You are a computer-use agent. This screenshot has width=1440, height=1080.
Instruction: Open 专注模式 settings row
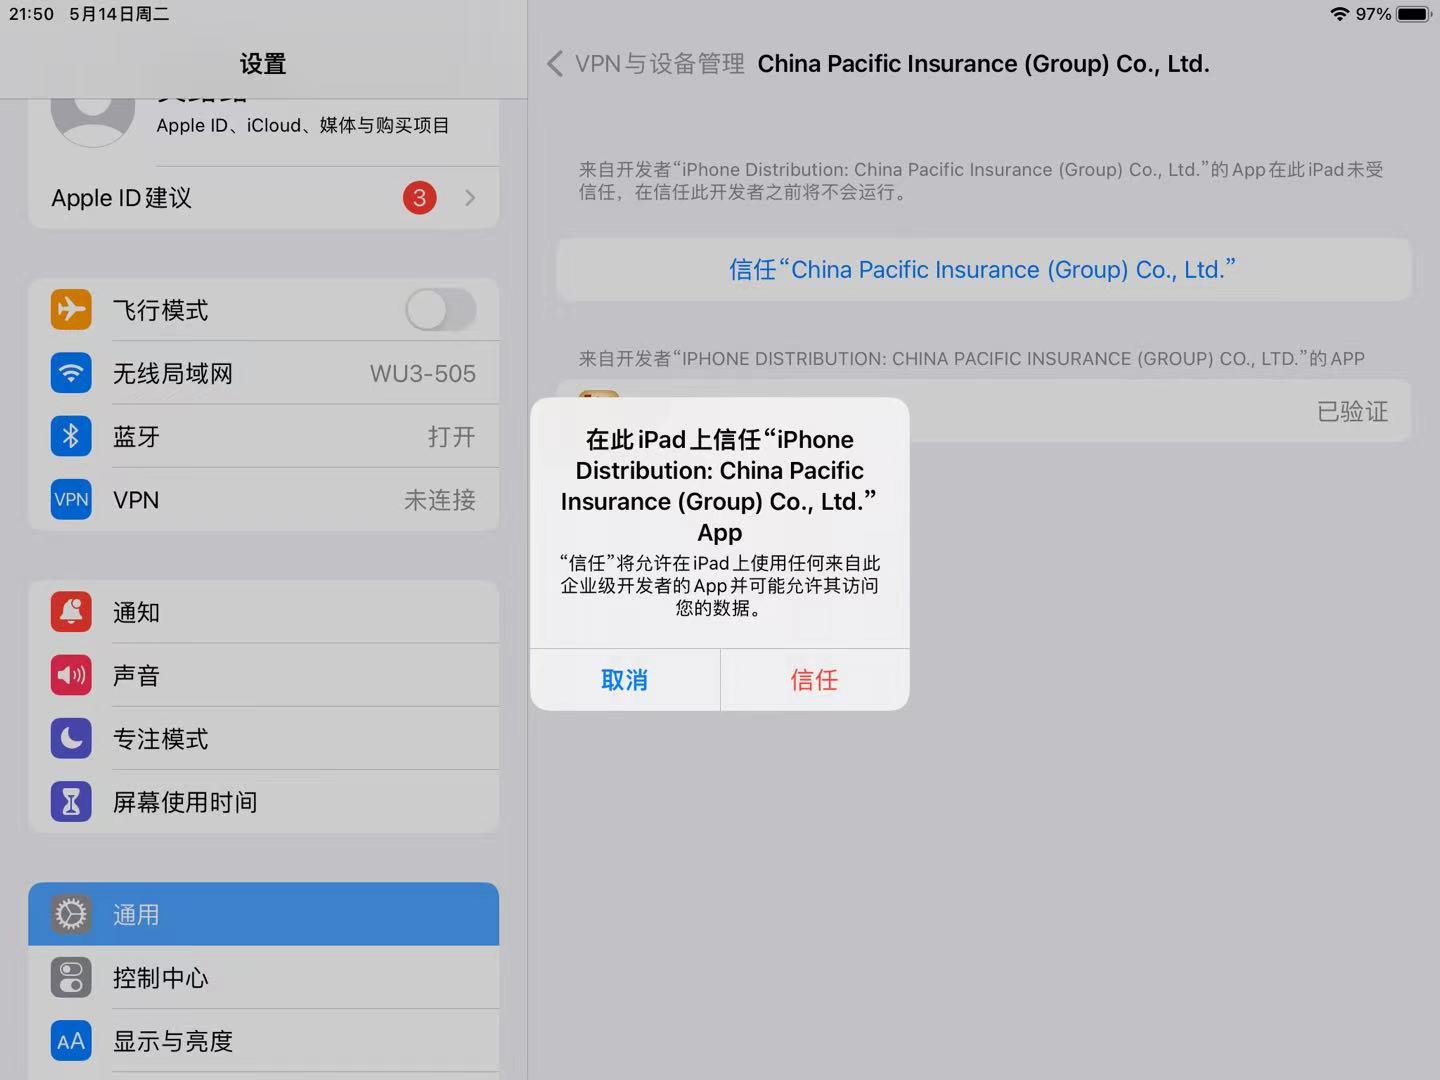264,738
